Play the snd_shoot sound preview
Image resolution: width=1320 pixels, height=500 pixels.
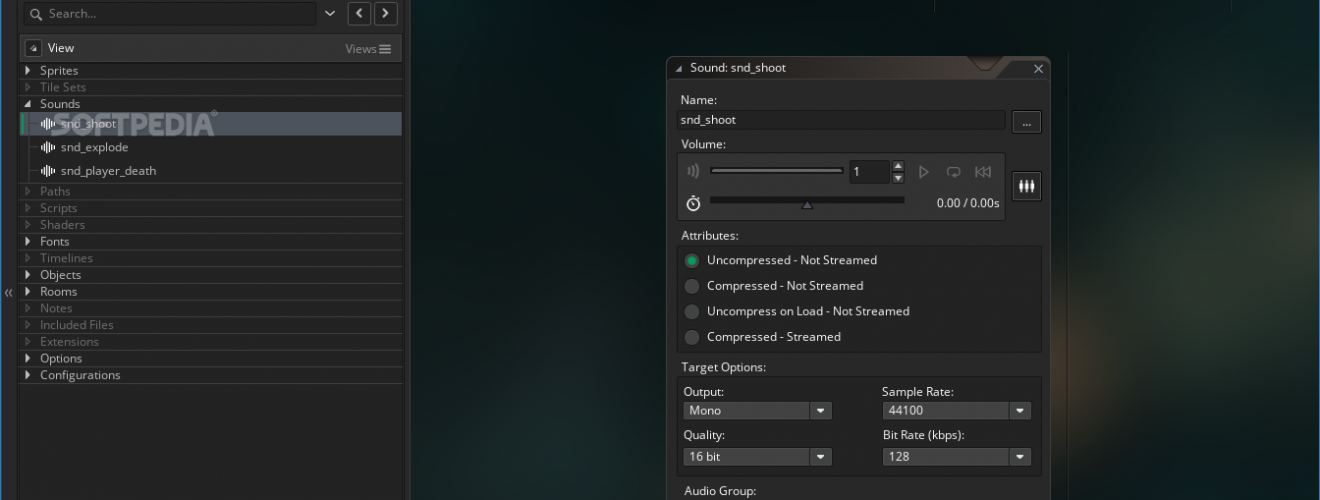(x=924, y=172)
